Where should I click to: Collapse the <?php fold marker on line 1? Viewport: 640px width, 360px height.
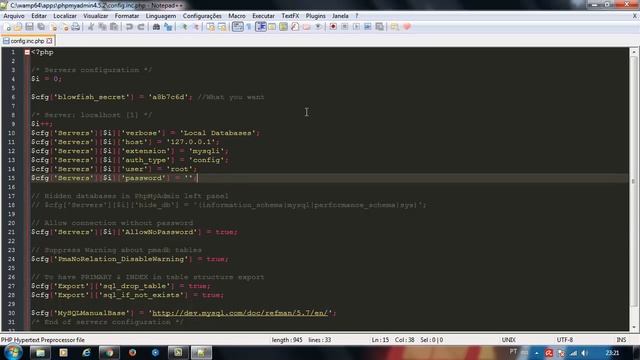tap(27, 52)
